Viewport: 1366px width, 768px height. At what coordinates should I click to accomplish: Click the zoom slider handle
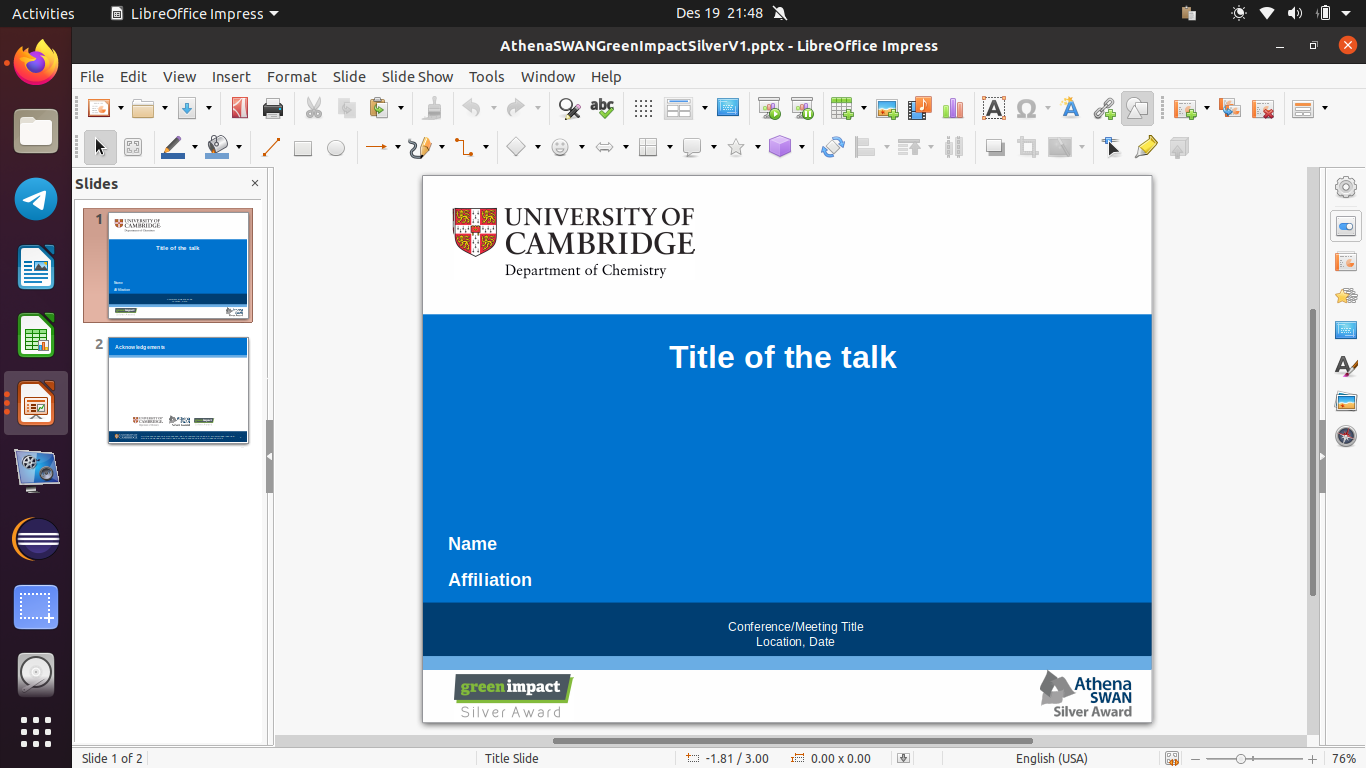[1240, 759]
